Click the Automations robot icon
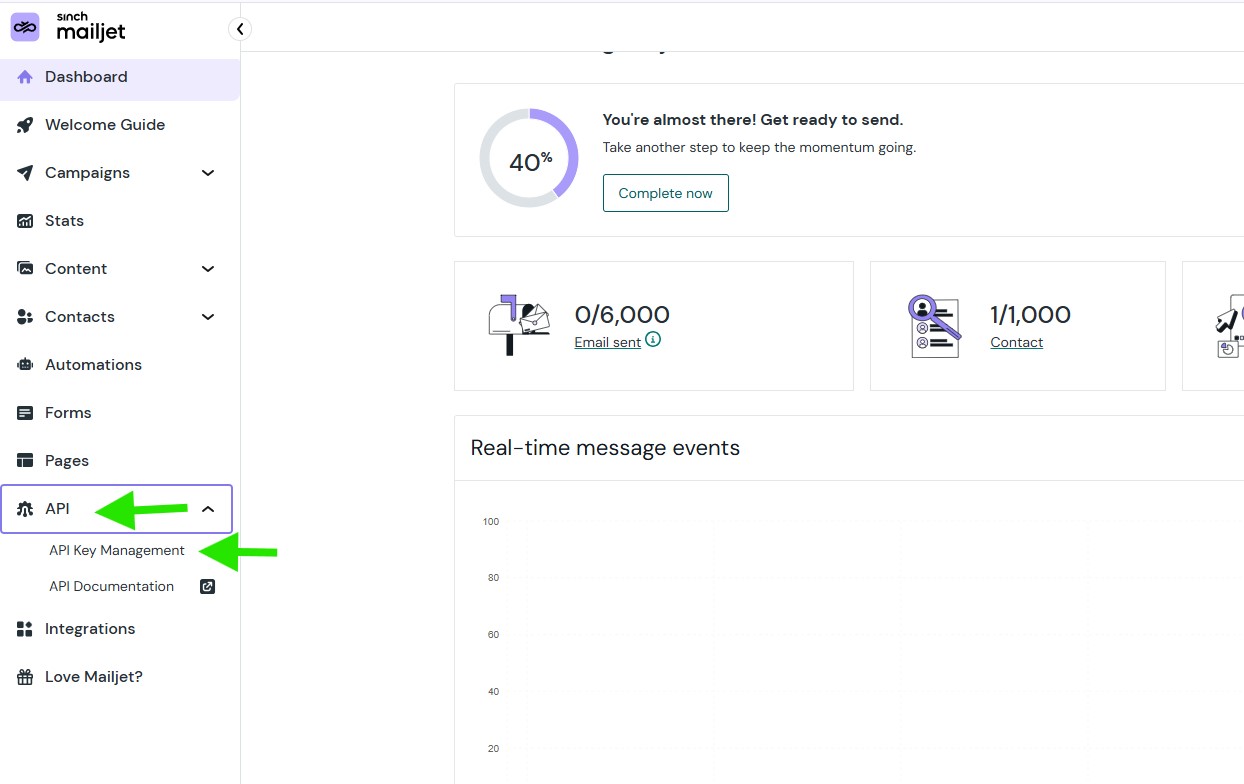 click(x=25, y=365)
